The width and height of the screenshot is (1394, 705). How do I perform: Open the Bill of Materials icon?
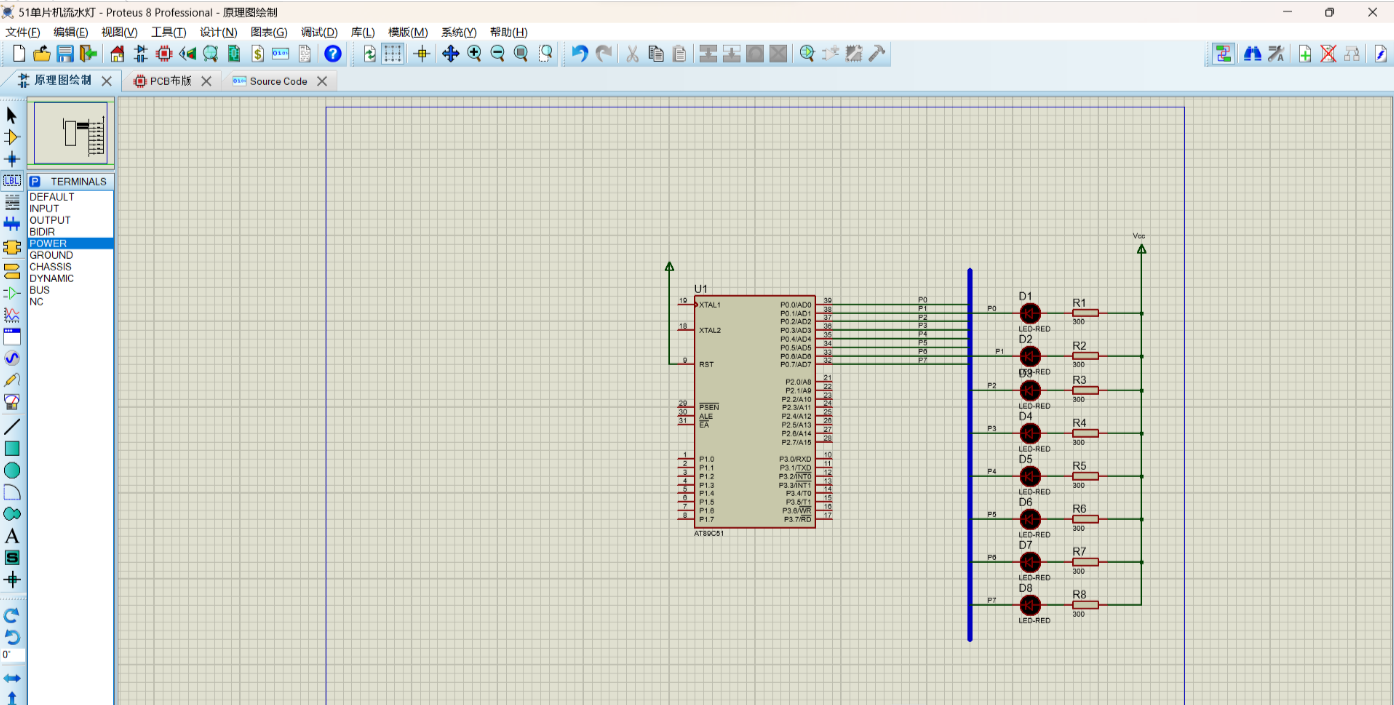click(x=258, y=54)
